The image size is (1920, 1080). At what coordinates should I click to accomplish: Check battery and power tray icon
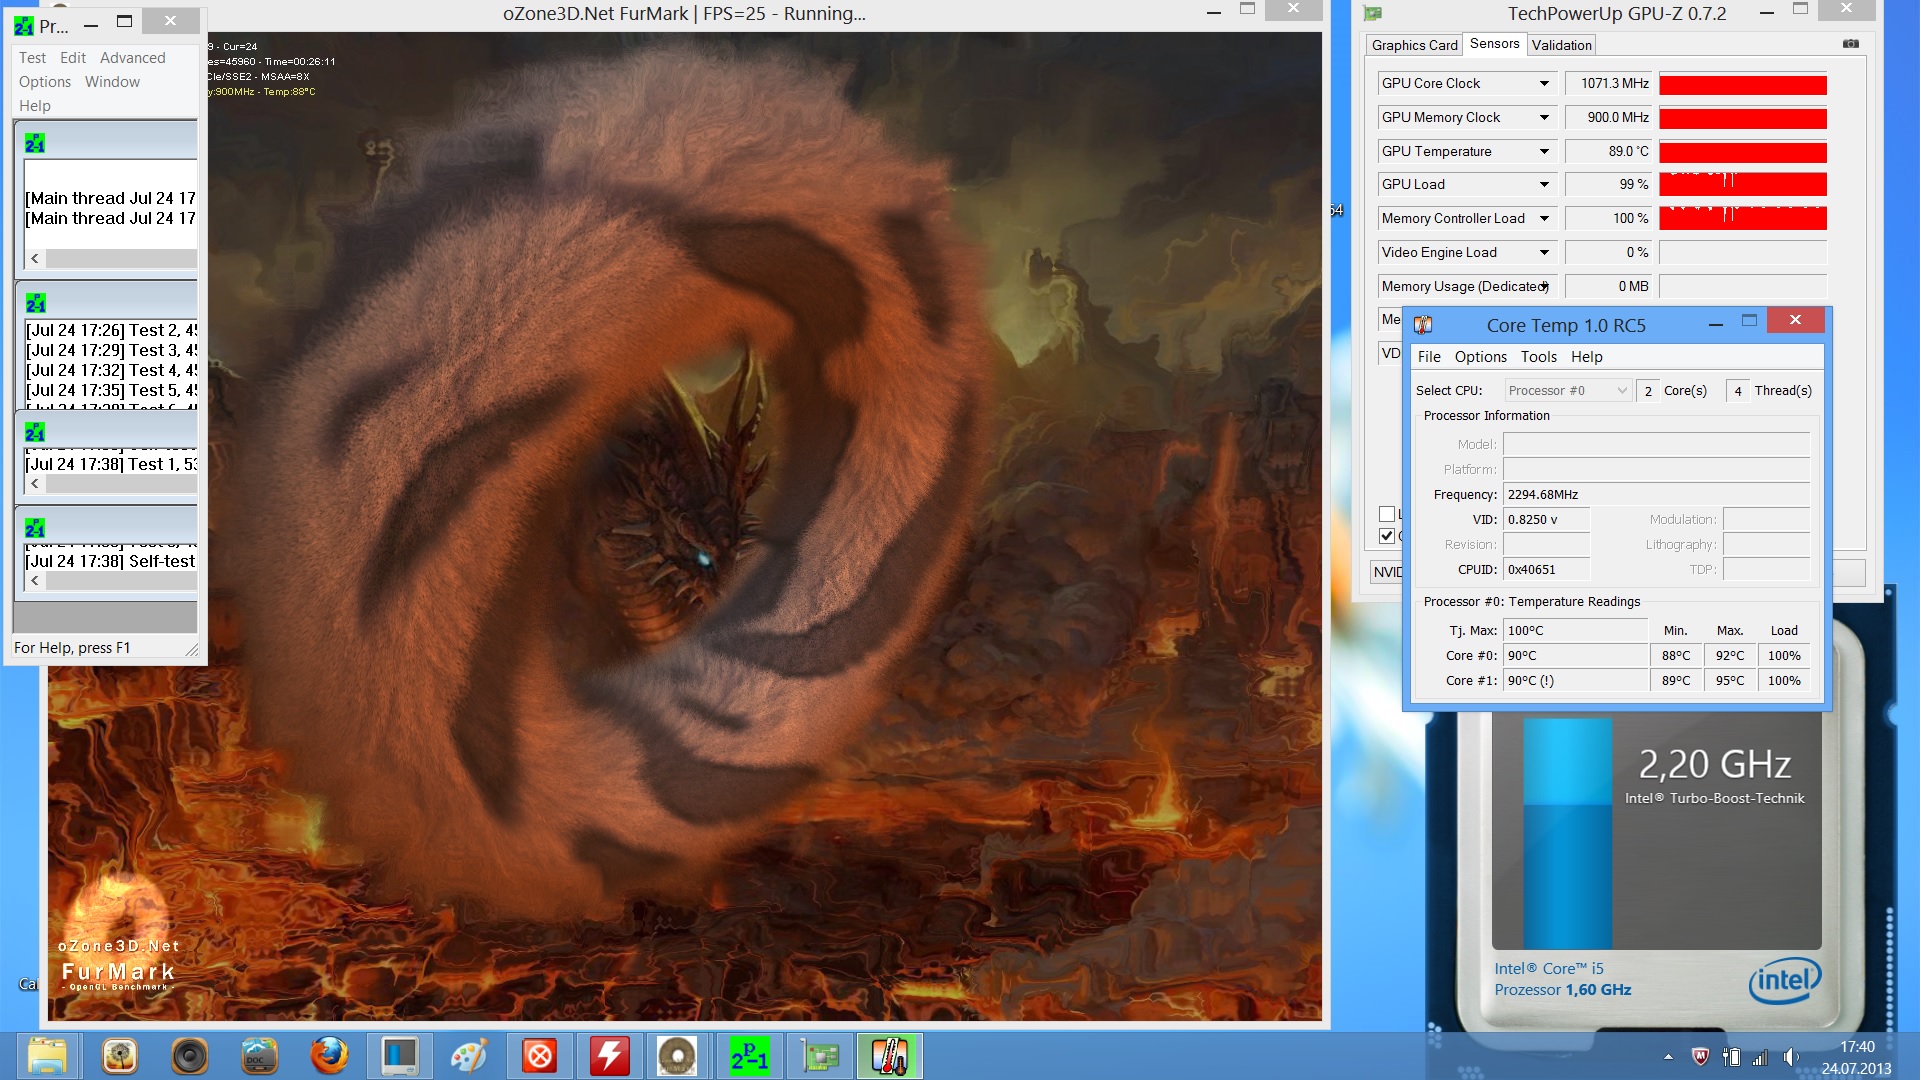pos(1731,1057)
